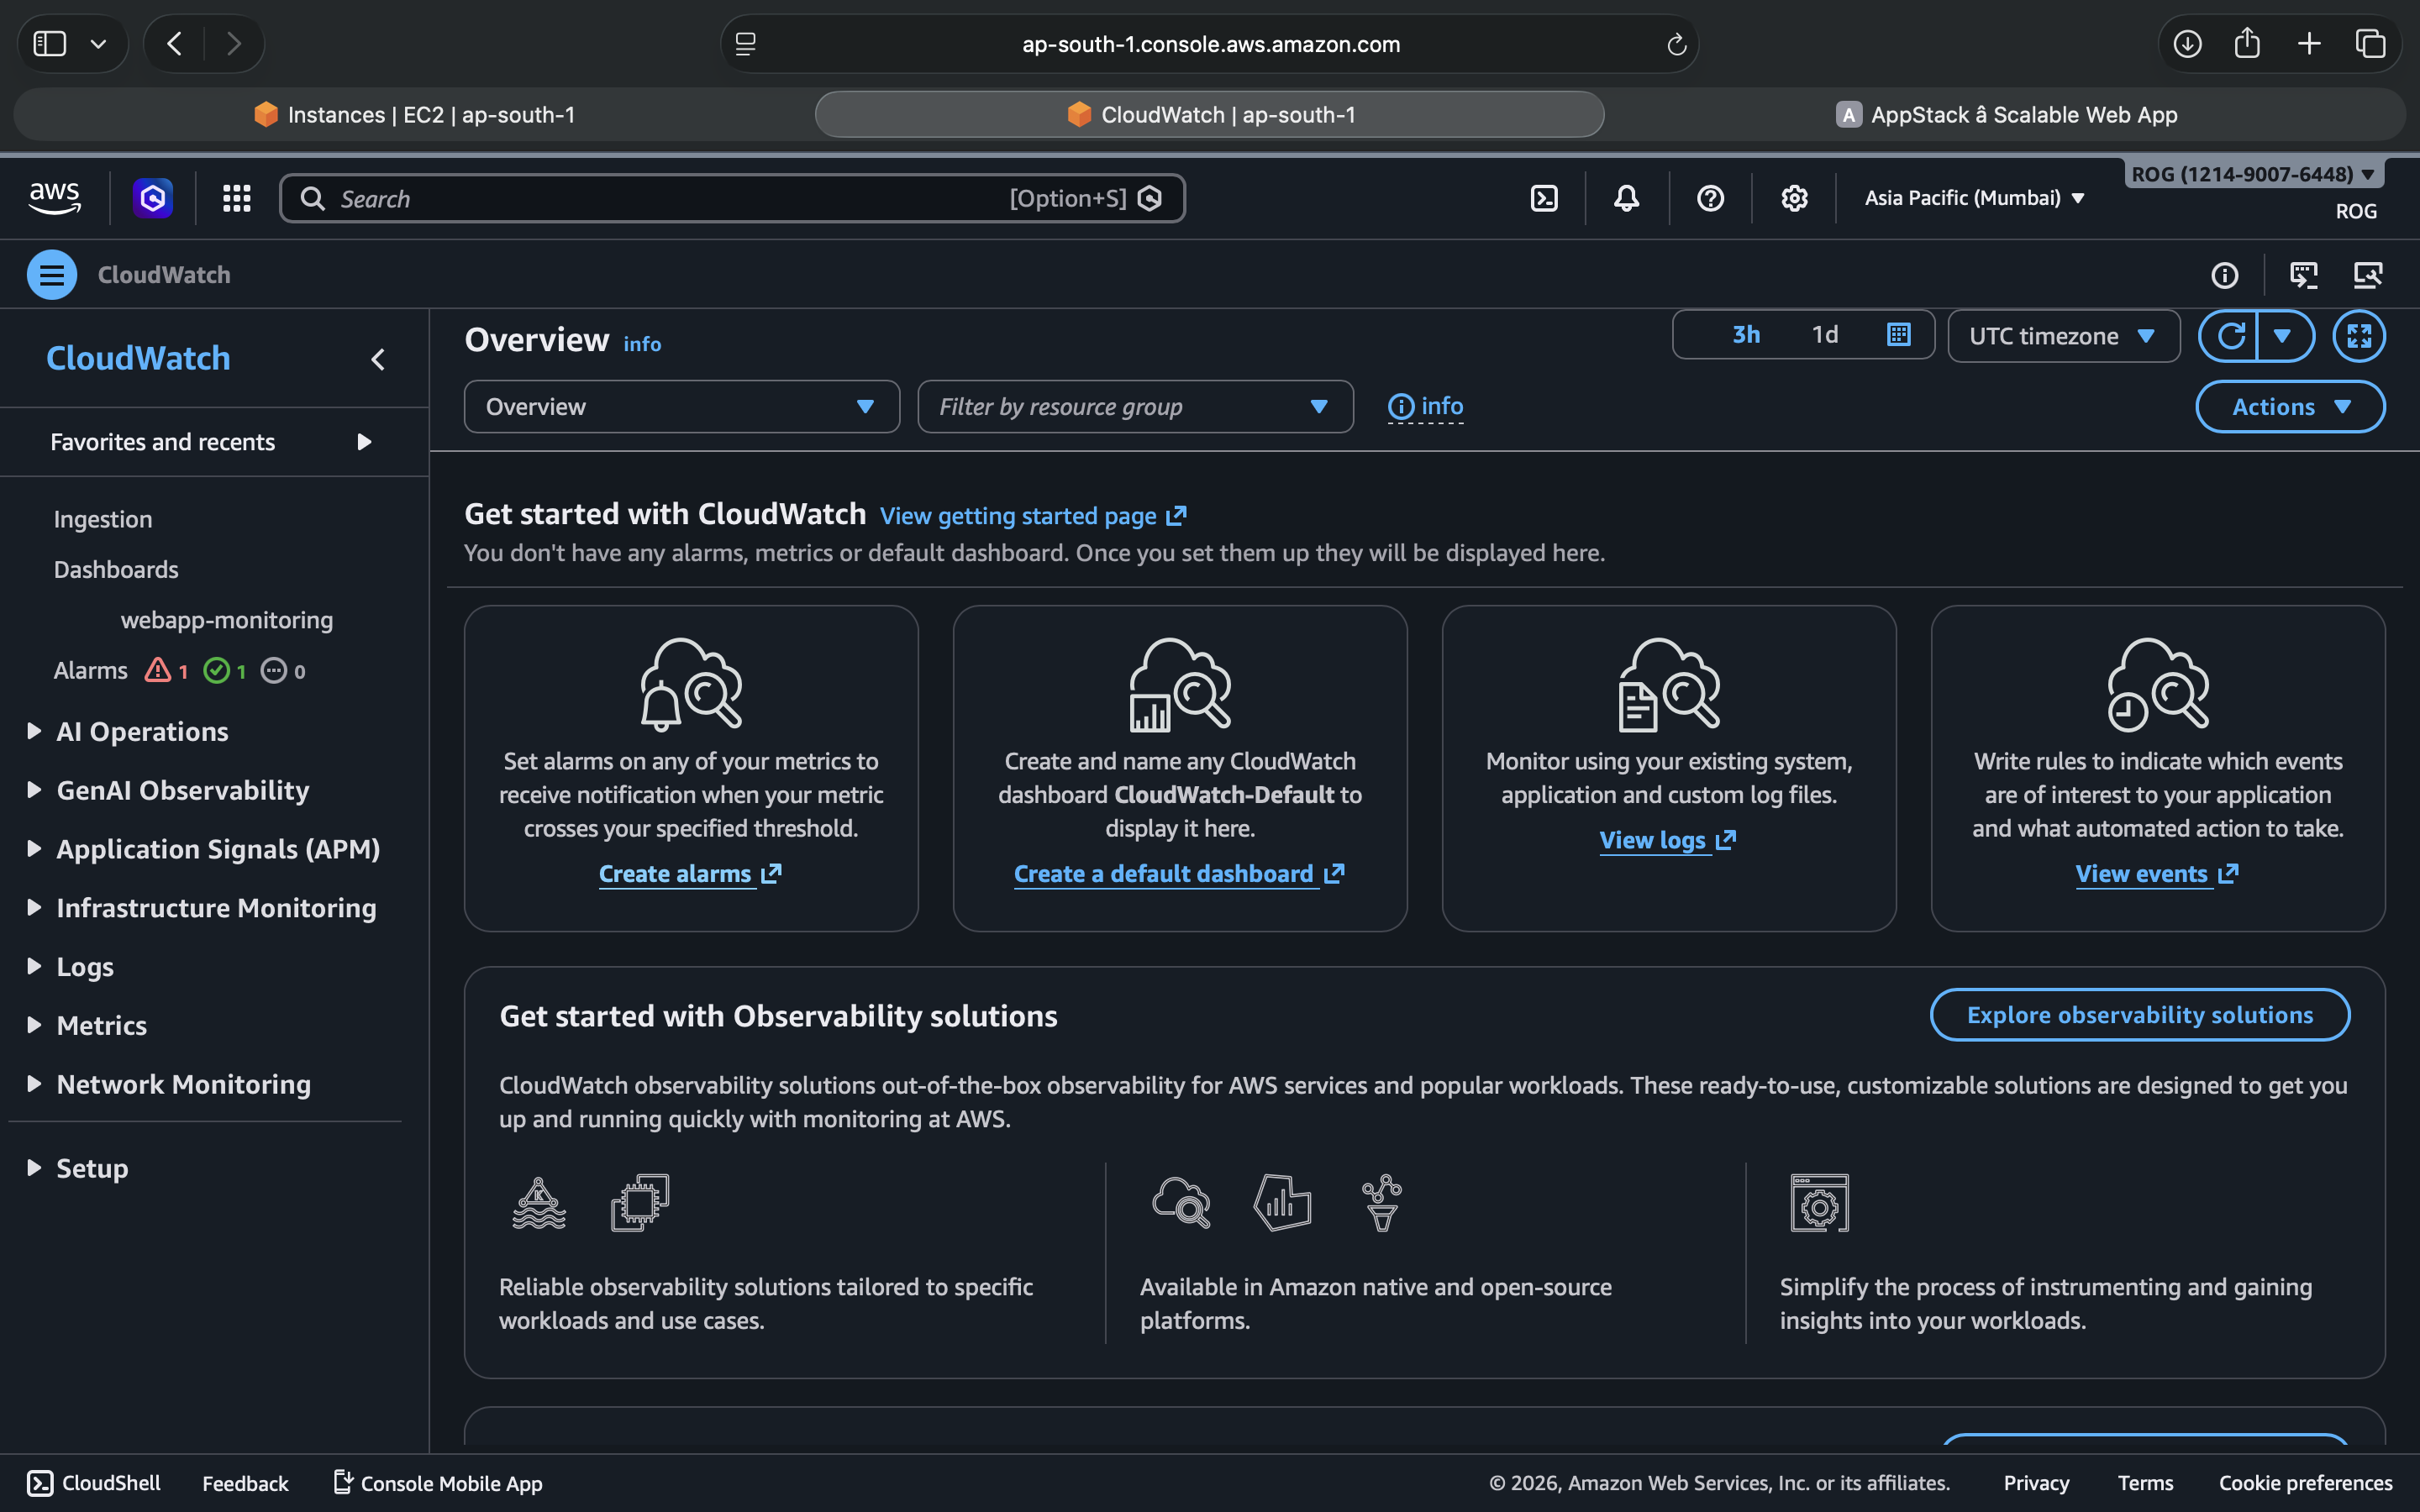Click the notifications bell icon
This screenshot has height=1512, width=2420.
click(x=1626, y=198)
